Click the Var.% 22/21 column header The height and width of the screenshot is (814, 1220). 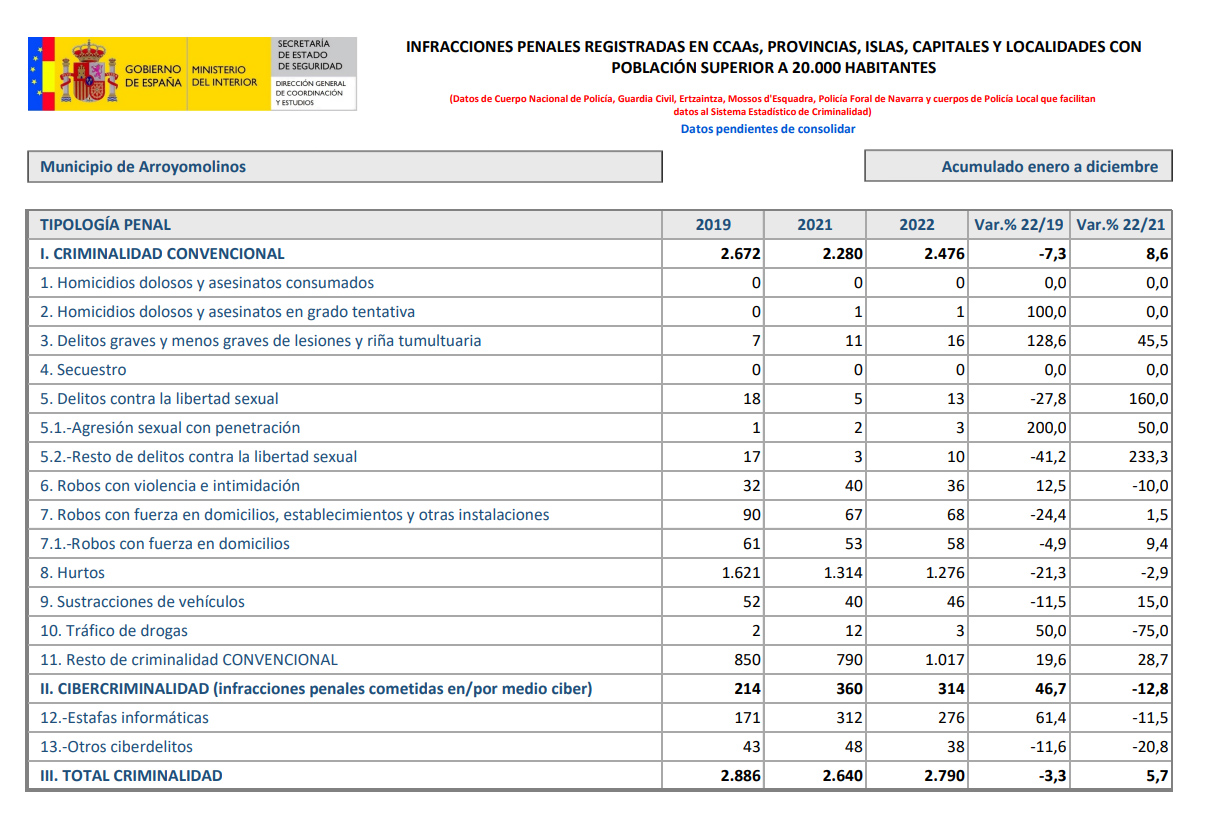pyautogui.click(x=1121, y=225)
